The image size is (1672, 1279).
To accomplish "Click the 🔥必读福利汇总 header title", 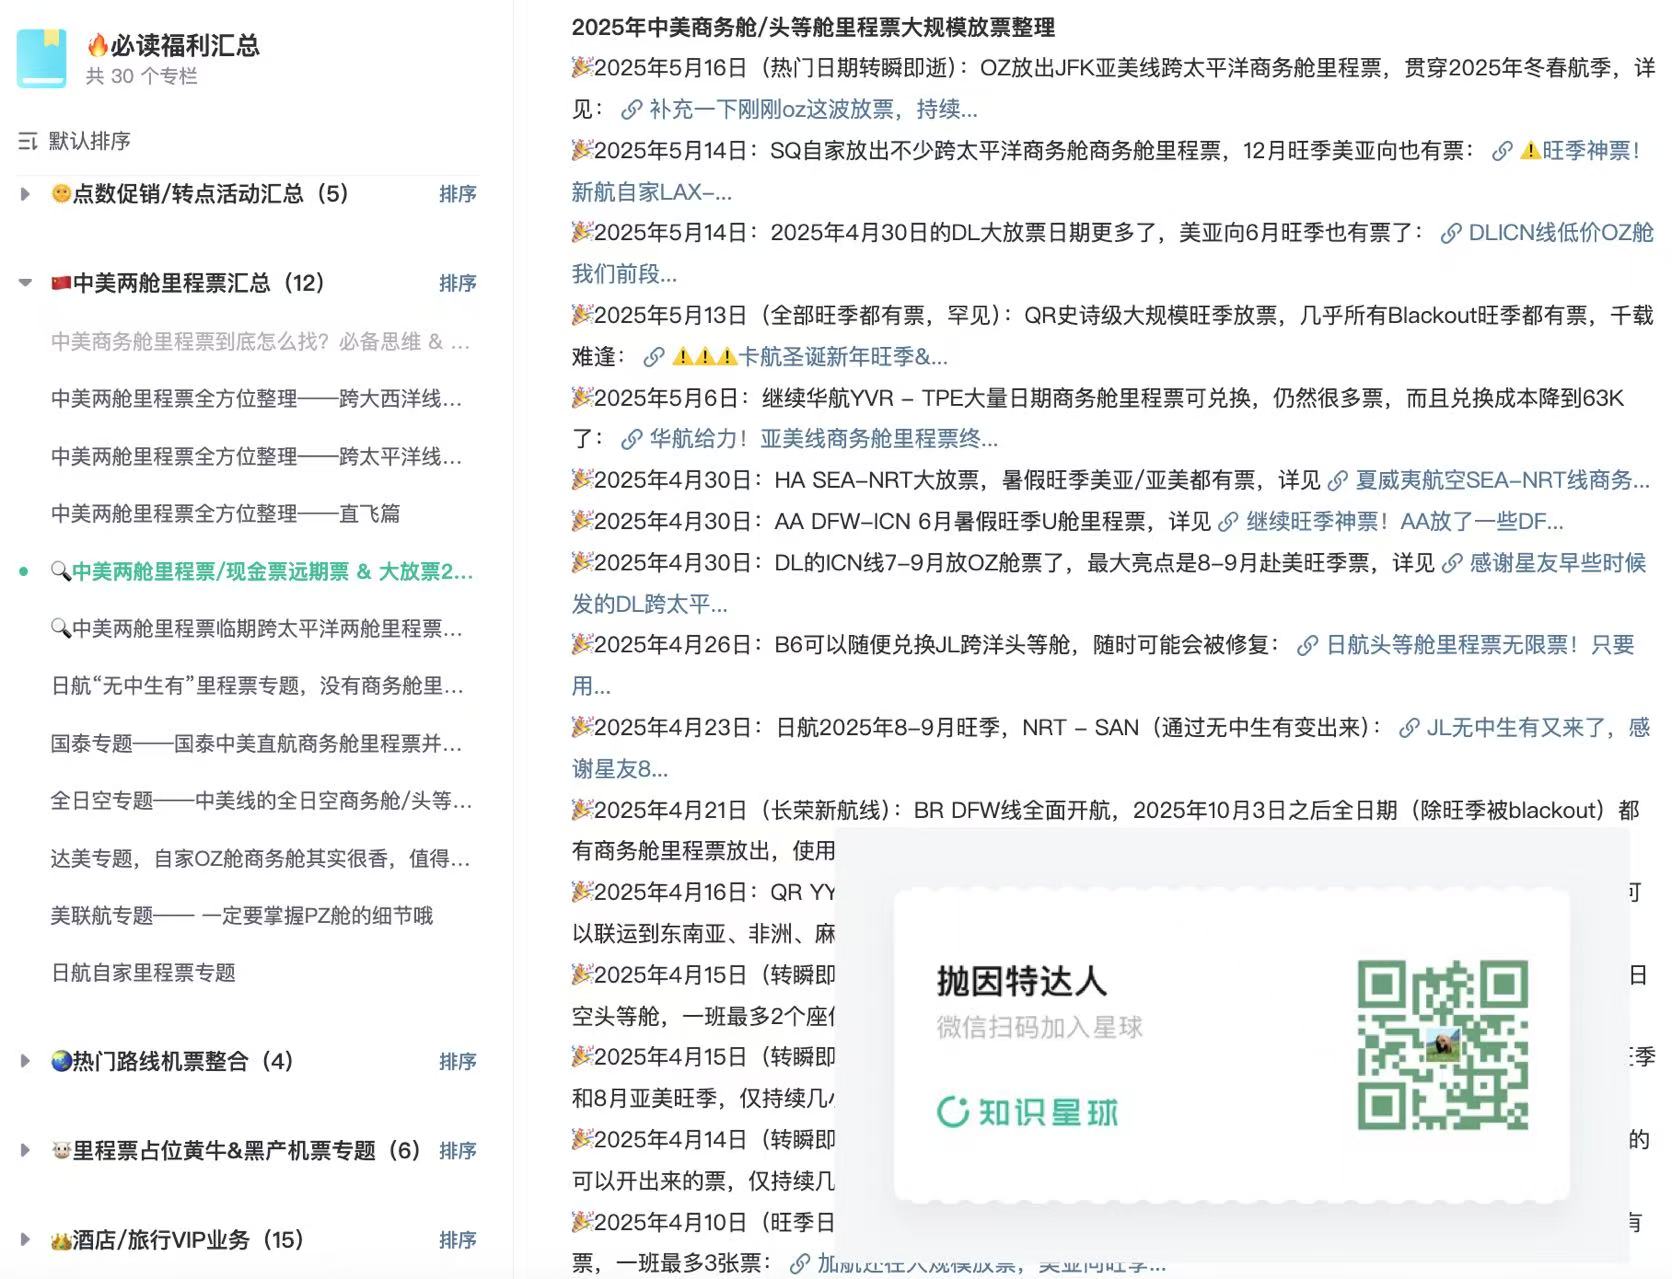I will [172, 45].
